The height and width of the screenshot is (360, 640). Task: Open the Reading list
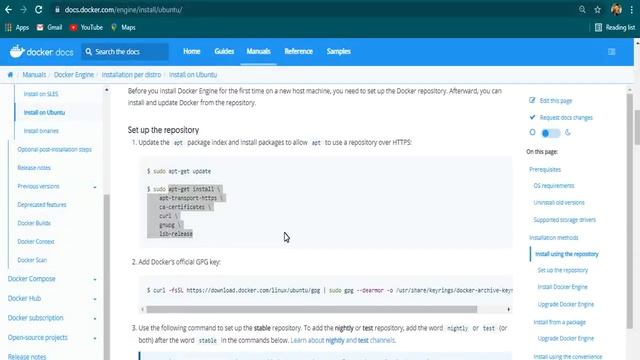point(615,27)
